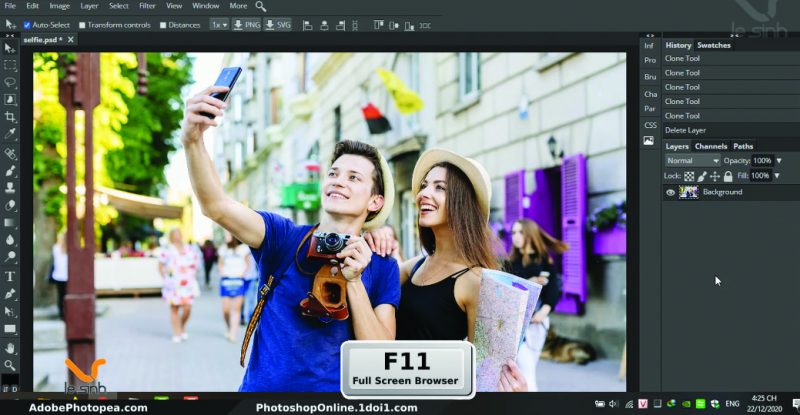Open the File menu

10,6
